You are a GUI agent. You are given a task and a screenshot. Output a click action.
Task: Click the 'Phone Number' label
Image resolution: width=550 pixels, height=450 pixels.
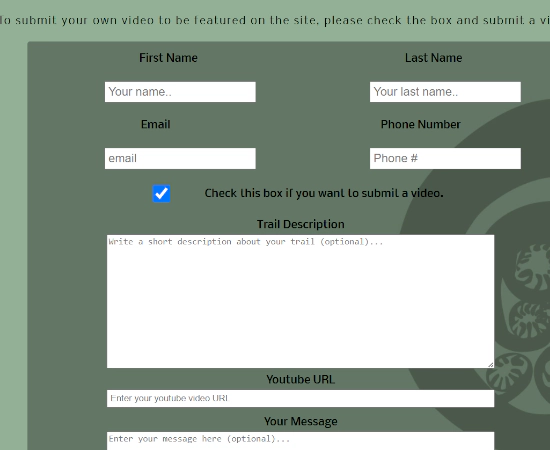(421, 124)
